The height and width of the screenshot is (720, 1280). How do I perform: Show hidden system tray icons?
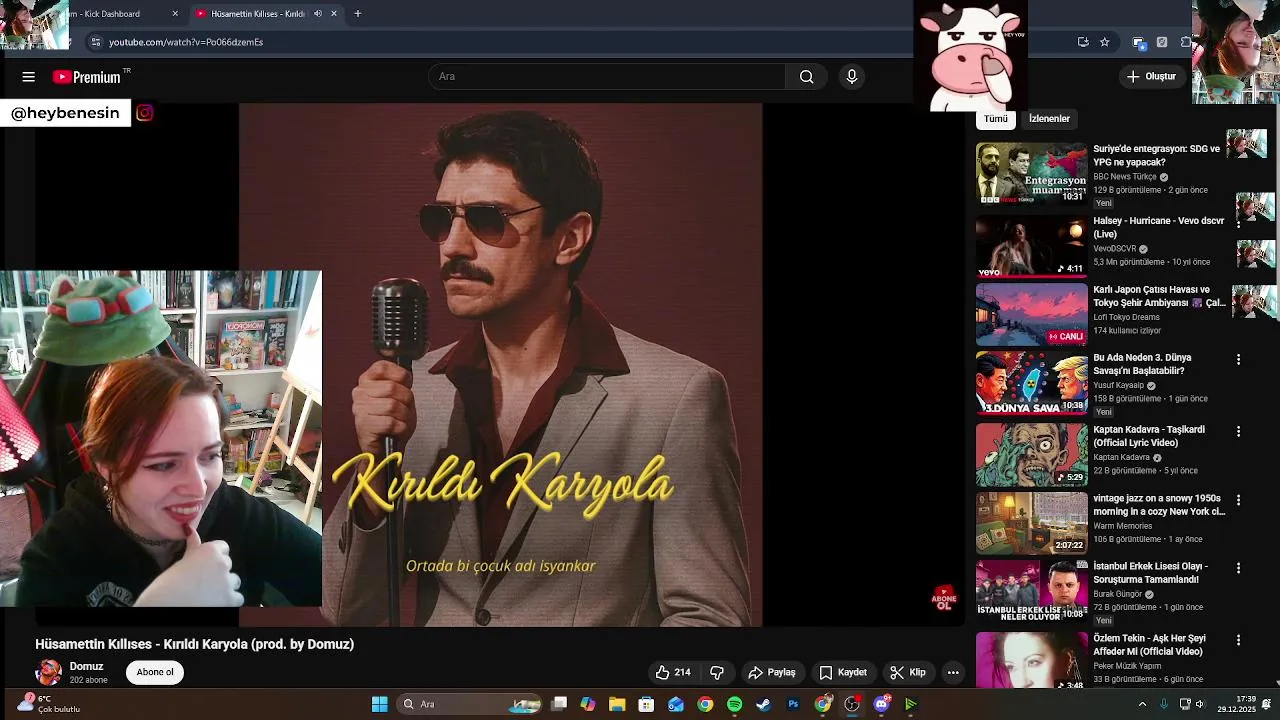tap(1142, 705)
